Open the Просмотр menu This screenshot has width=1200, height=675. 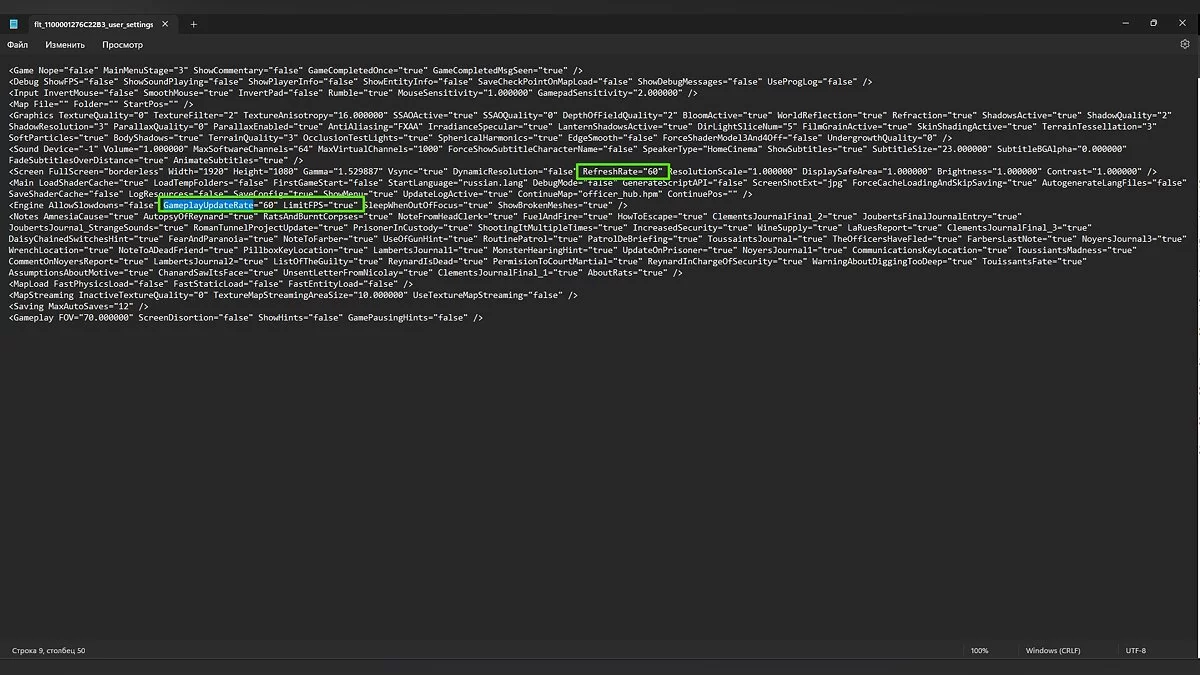[x=122, y=45]
